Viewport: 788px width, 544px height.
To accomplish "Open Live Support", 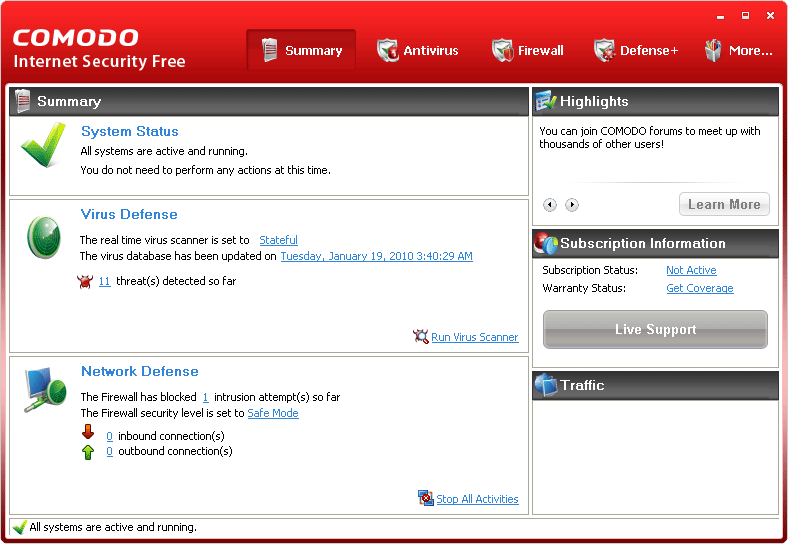I will [x=655, y=329].
